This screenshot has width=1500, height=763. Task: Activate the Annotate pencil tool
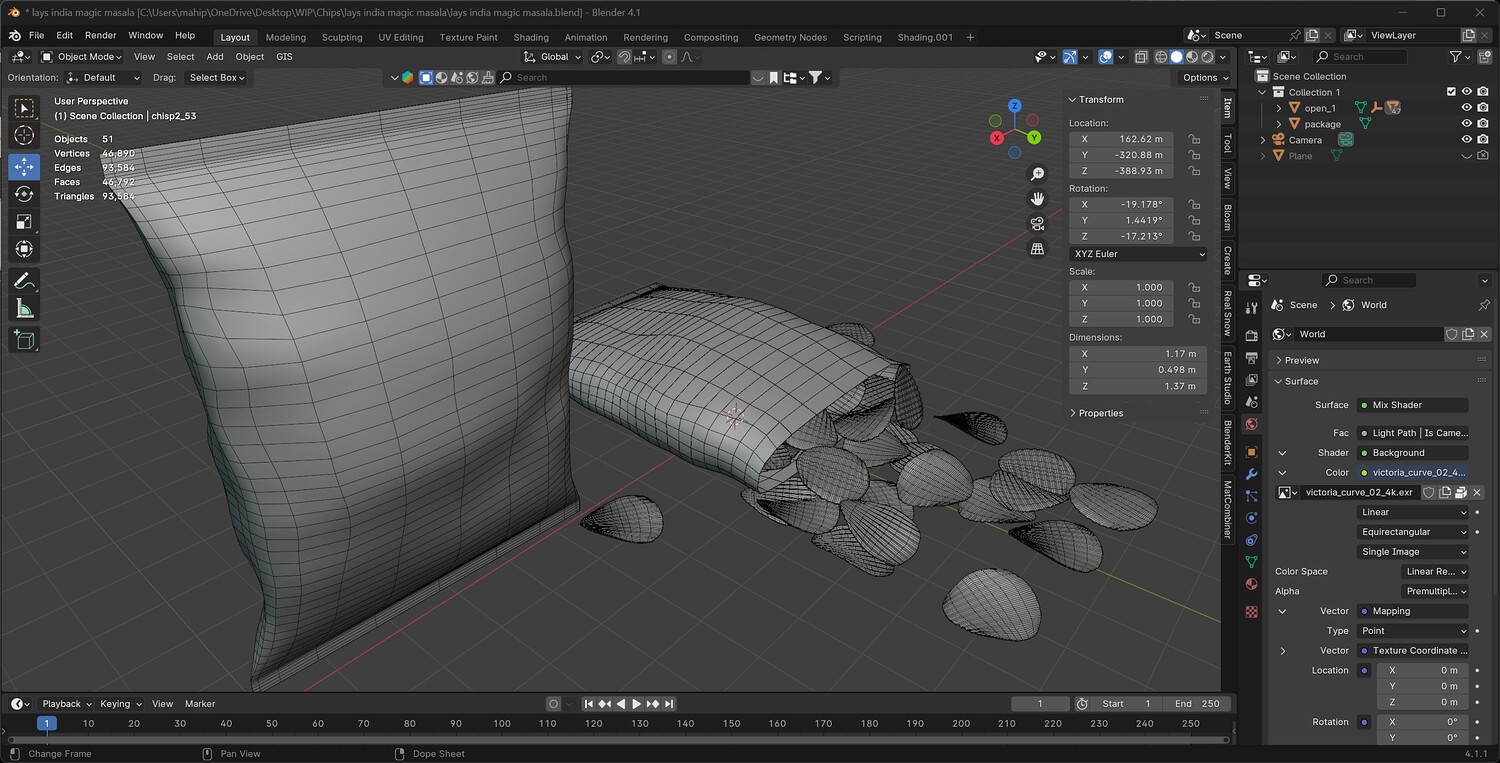[x=24, y=281]
